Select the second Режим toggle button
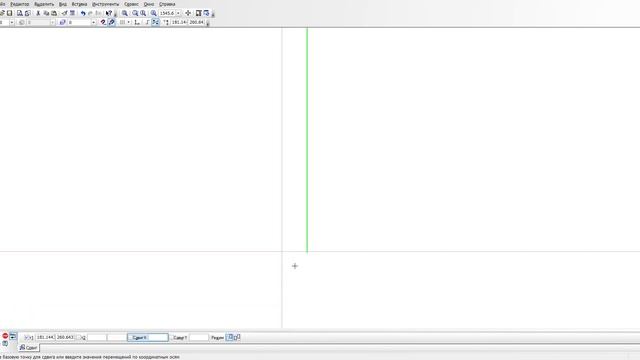640x360 pixels. (237, 337)
